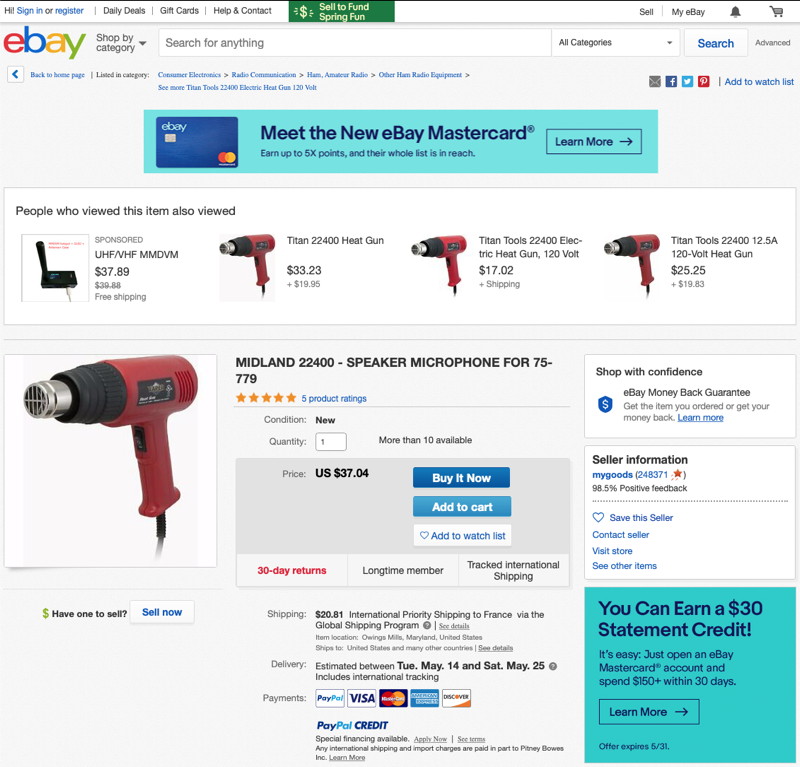Open the My eBay menu

[x=688, y=12]
